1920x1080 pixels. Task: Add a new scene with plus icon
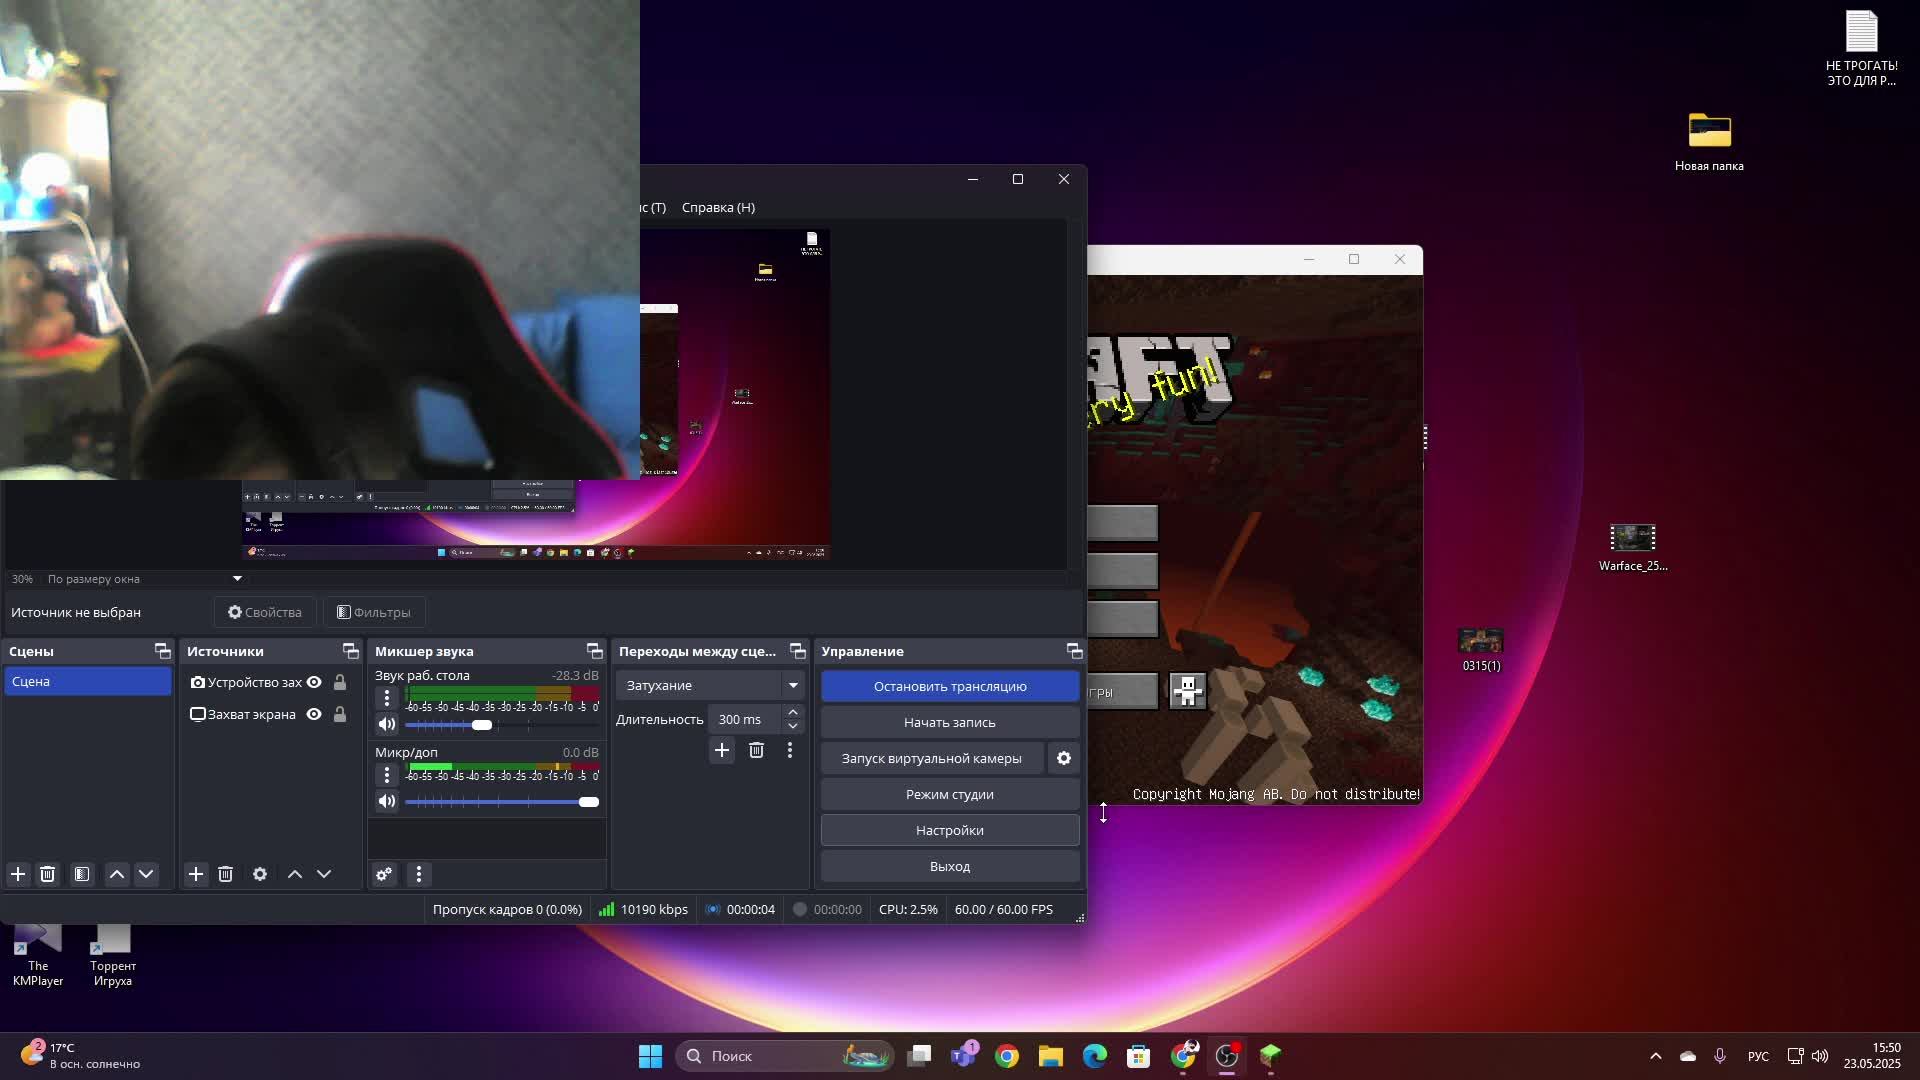18,874
